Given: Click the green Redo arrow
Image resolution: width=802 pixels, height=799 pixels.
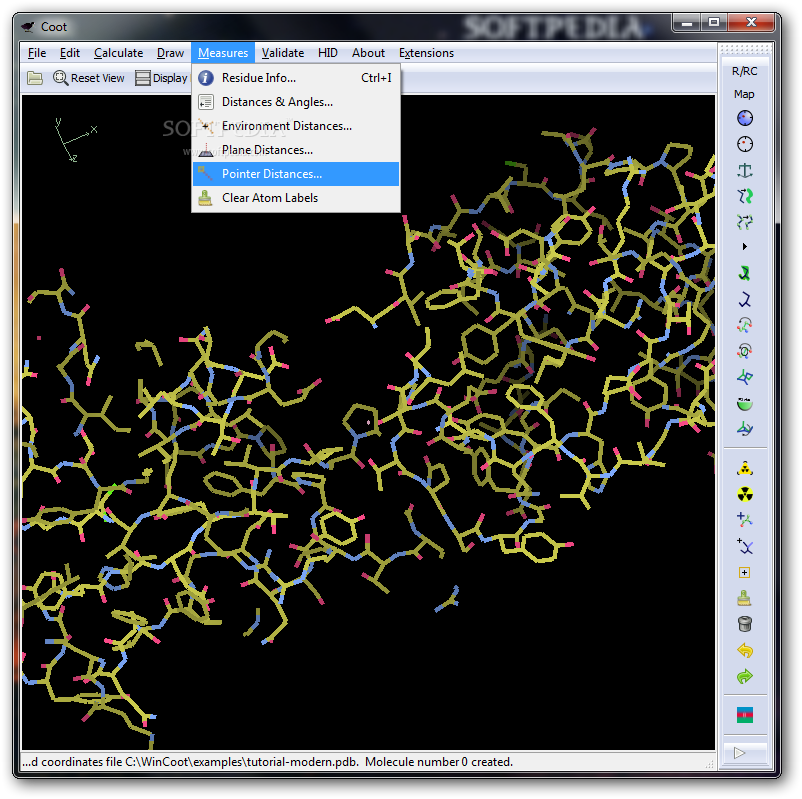Looking at the screenshot, I should [x=745, y=677].
